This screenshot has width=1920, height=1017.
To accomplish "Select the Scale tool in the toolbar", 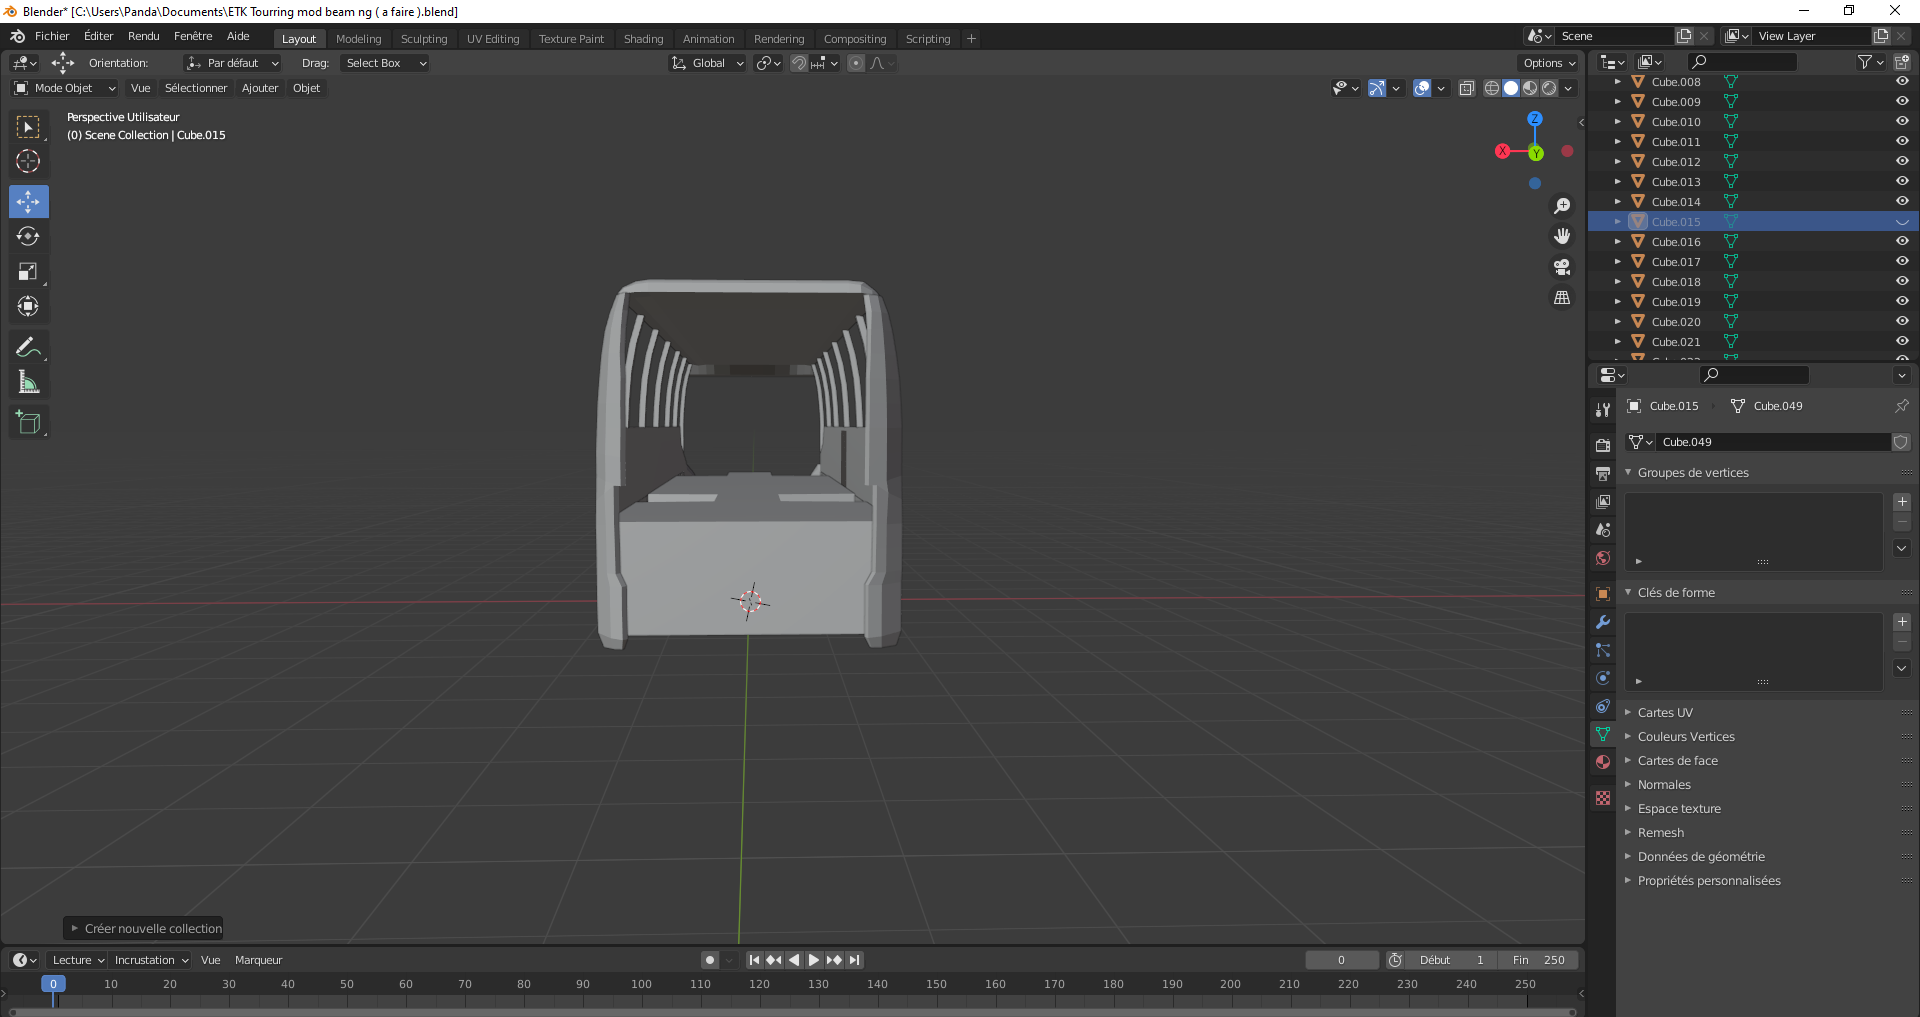I will tap(28, 272).
